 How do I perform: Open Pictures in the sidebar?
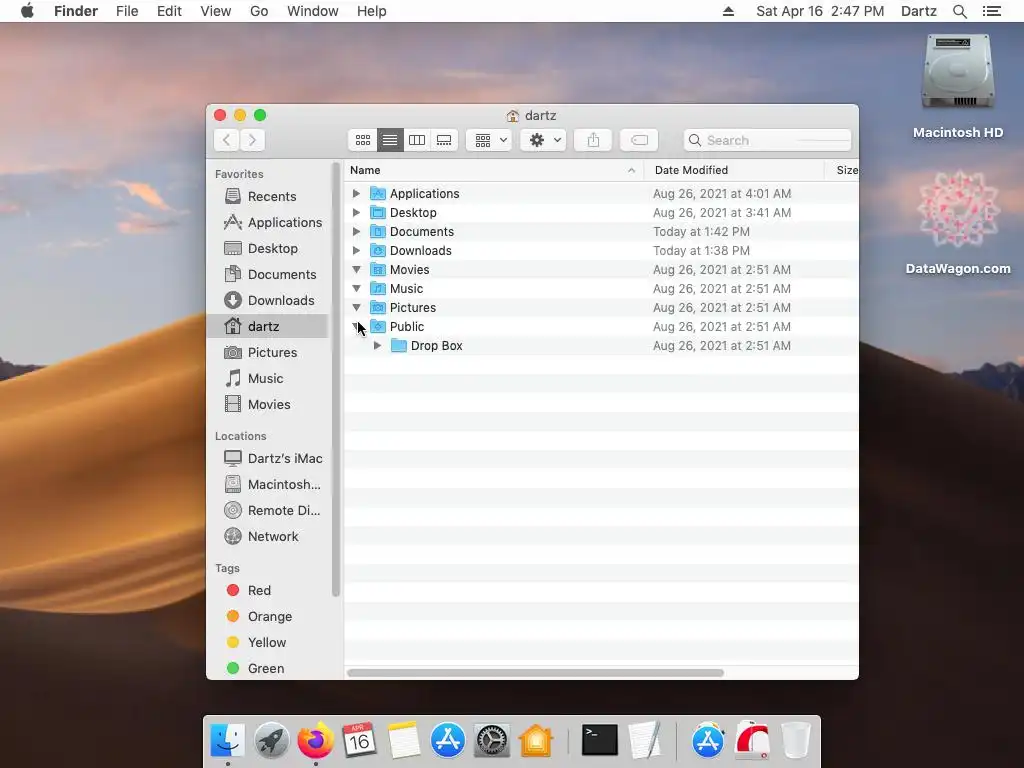coord(268,353)
